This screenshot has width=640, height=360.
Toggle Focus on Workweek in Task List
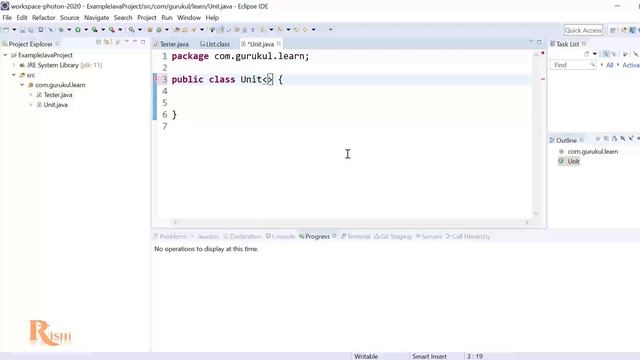tap(625, 53)
